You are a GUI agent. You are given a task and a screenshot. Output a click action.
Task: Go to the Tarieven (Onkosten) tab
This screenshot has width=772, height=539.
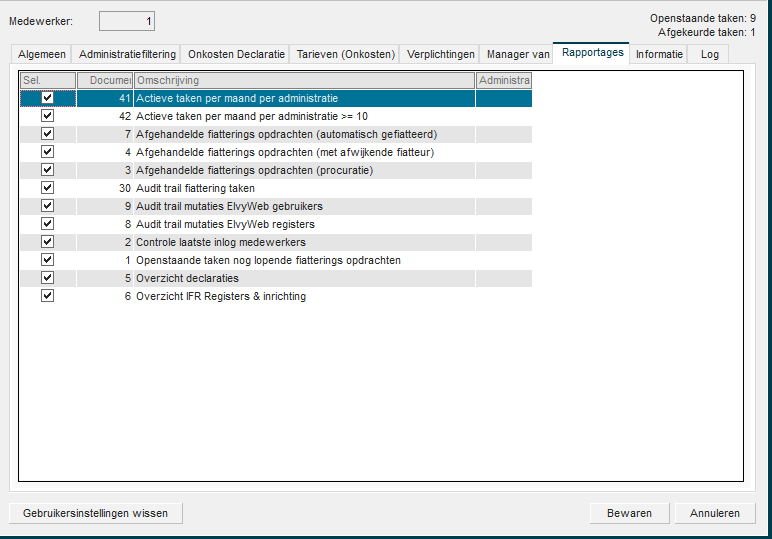click(346, 54)
